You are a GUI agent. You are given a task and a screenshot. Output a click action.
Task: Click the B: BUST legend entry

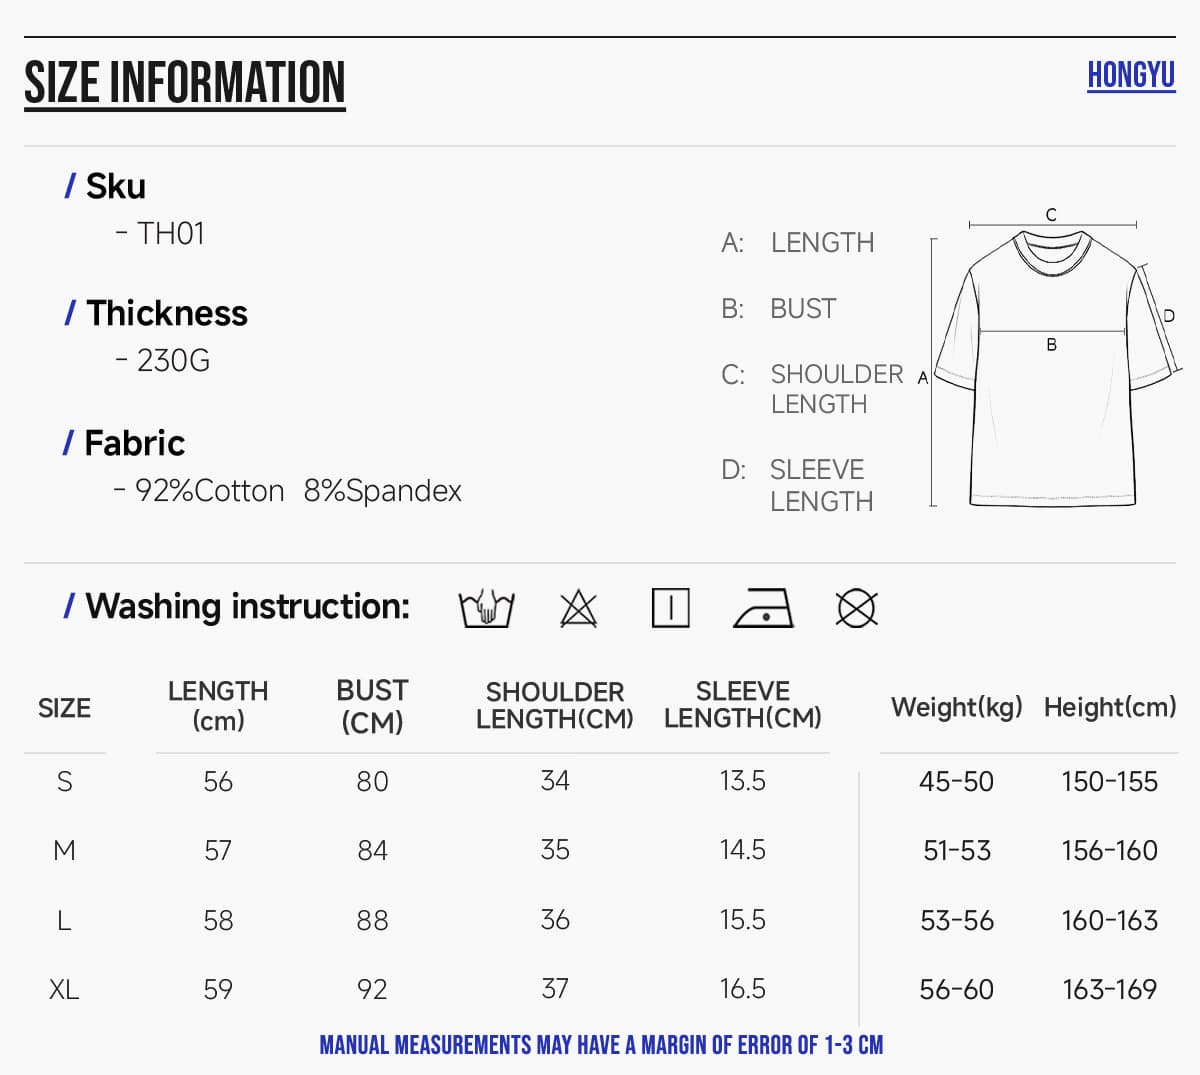[779, 309]
